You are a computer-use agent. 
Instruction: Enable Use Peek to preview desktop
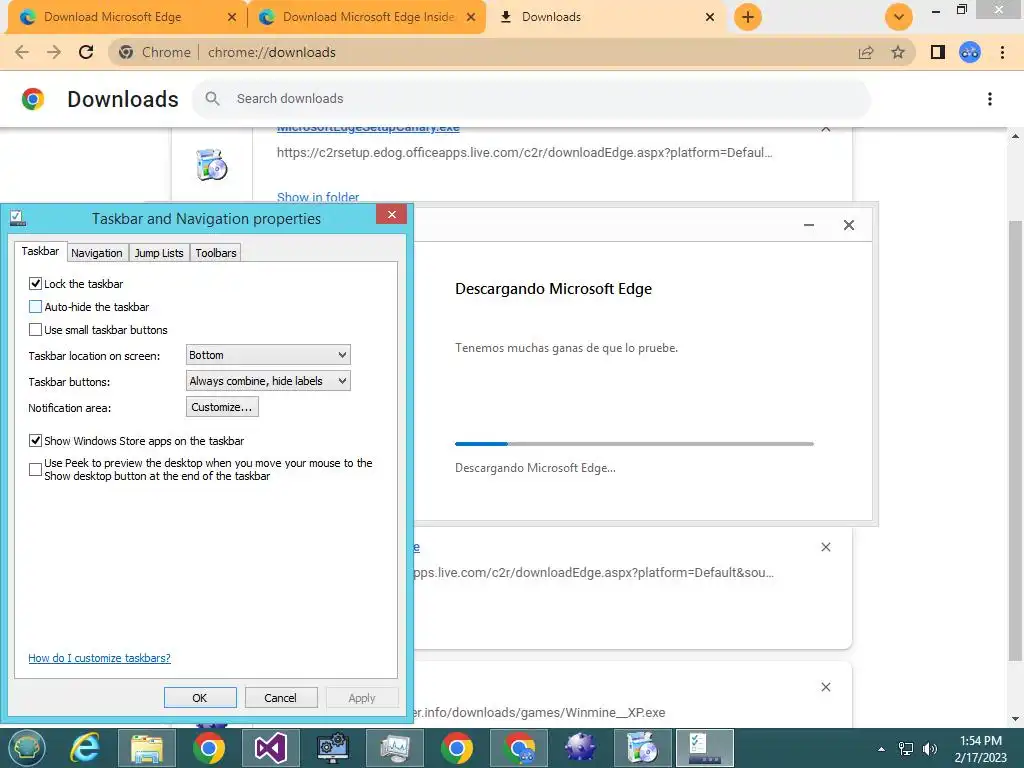point(35,470)
